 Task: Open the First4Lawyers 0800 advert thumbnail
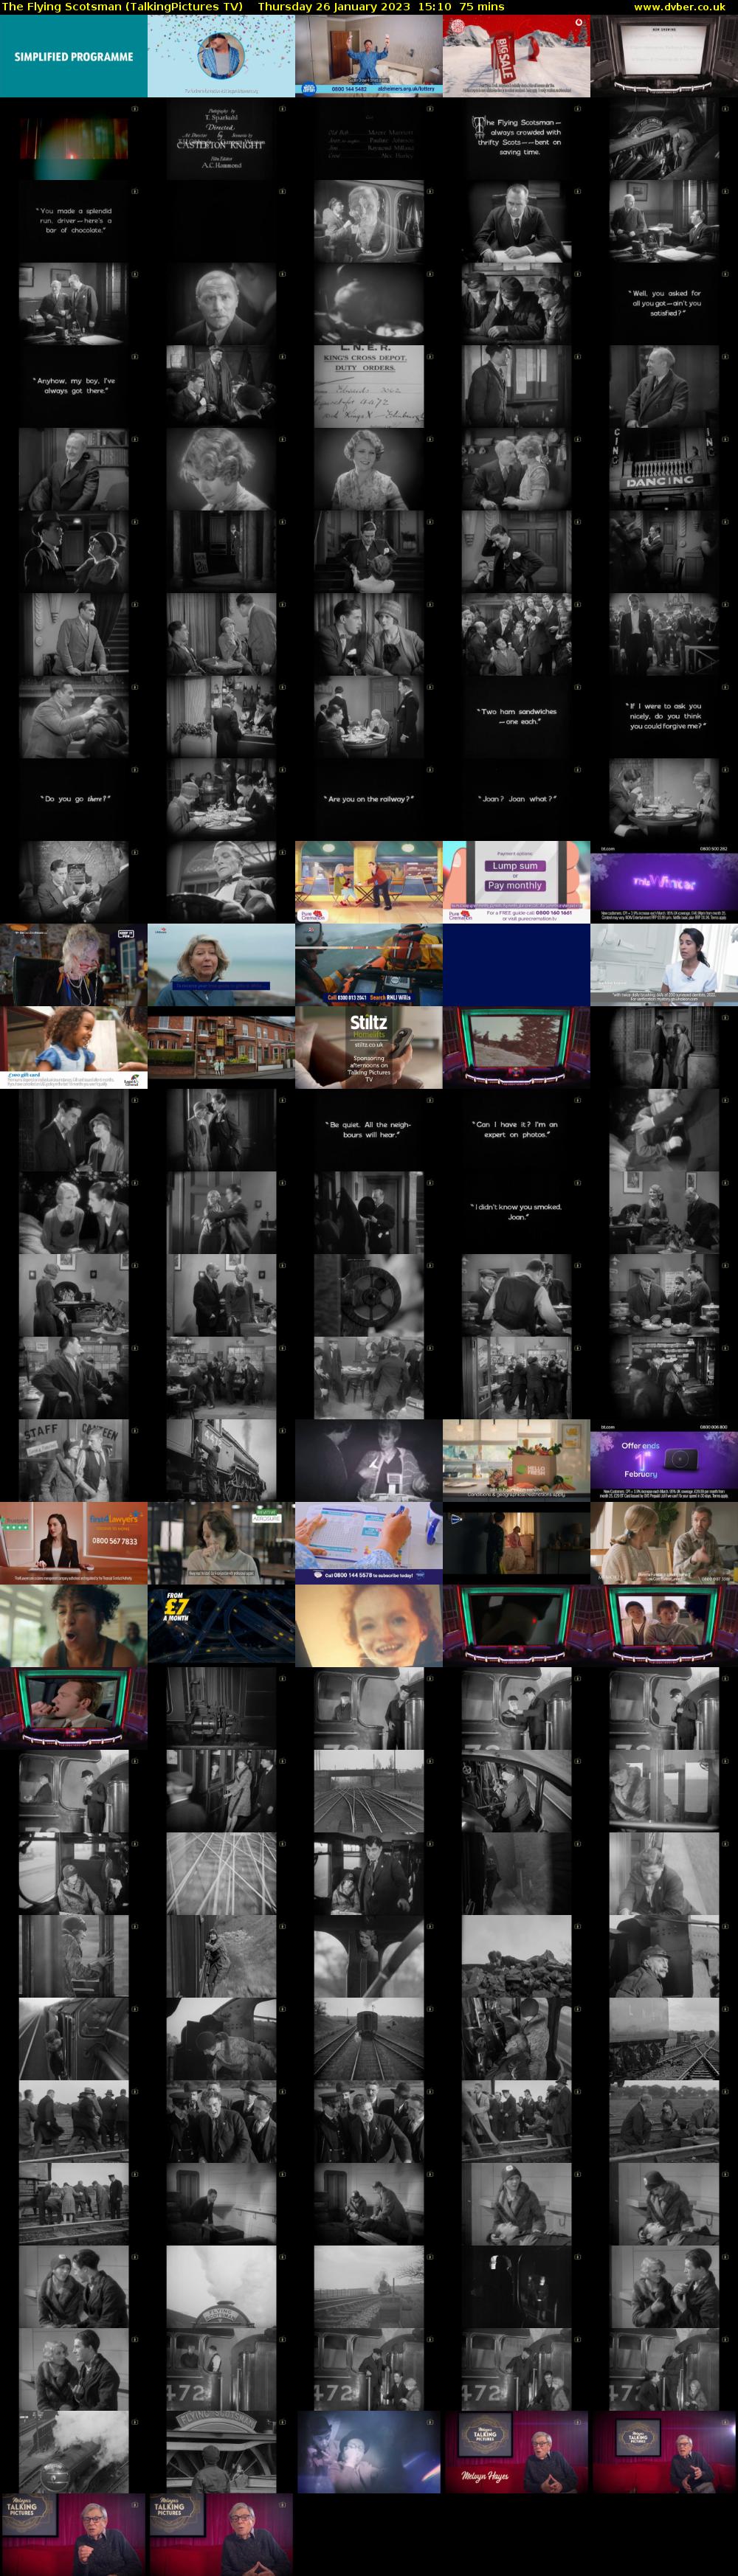point(74,1543)
